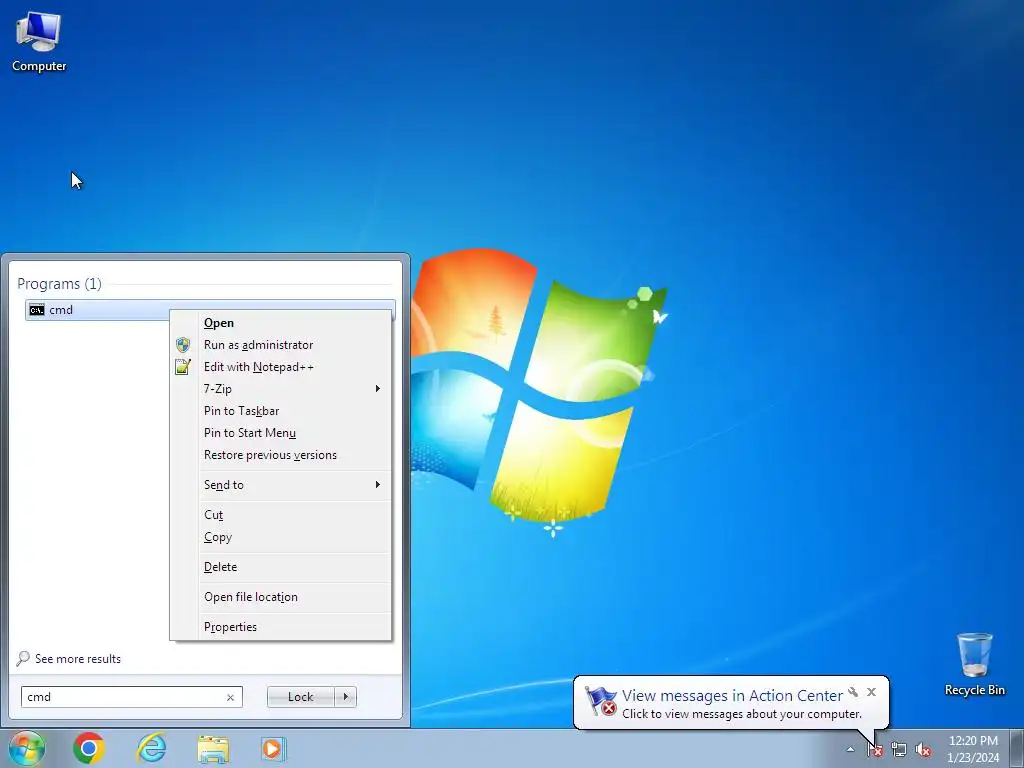This screenshot has width=1024, height=768.
Task: Show hidden tray icons arrow
Action: [x=850, y=749]
